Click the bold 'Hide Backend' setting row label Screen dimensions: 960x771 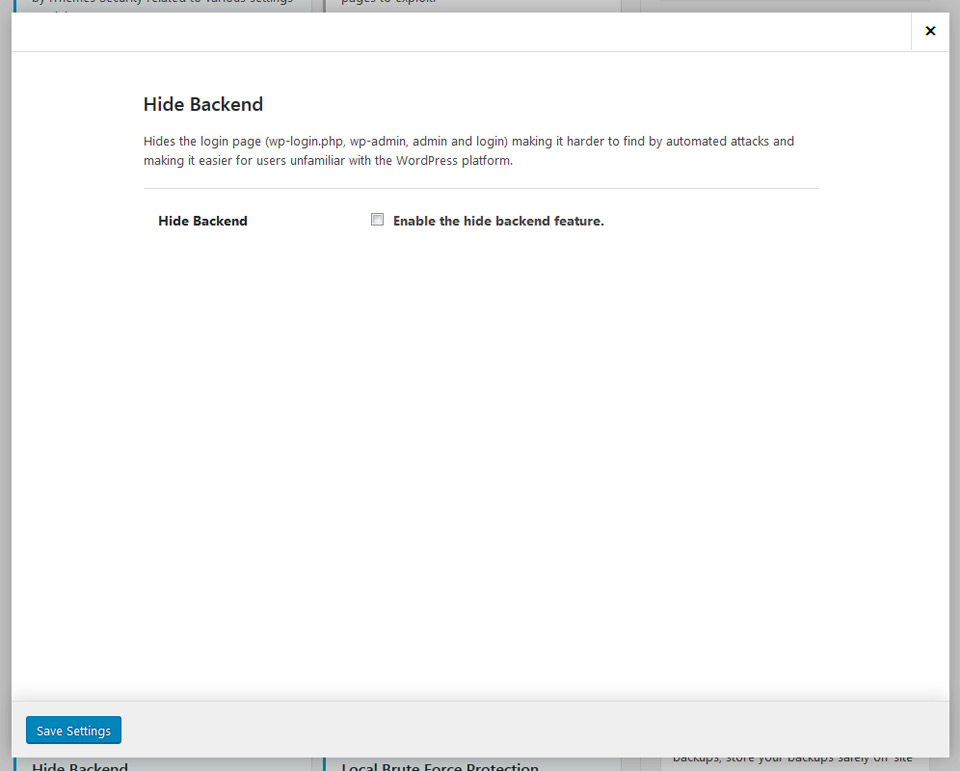coord(203,221)
